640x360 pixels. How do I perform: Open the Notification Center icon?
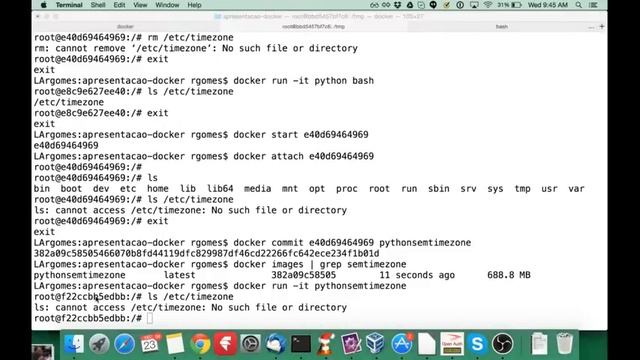tap(593, 5)
